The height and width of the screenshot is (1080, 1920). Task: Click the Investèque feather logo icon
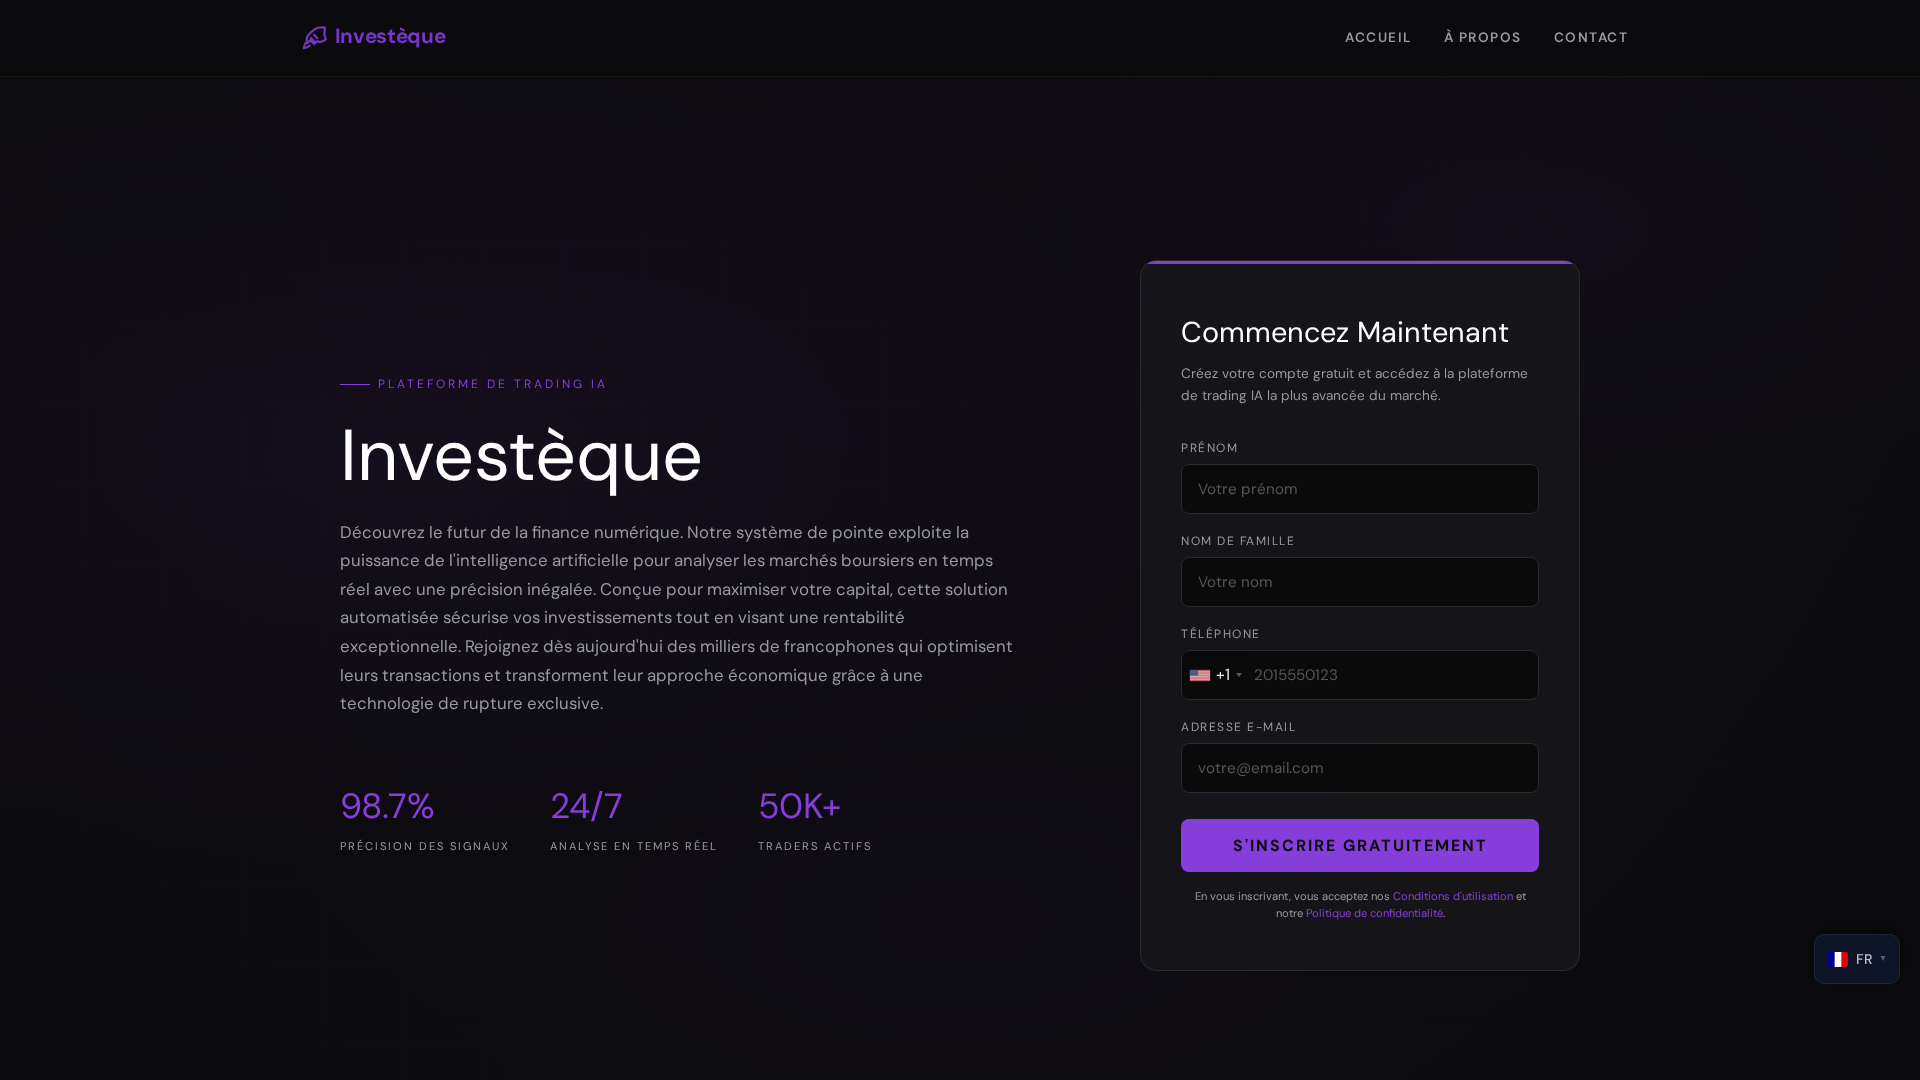click(x=315, y=37)
